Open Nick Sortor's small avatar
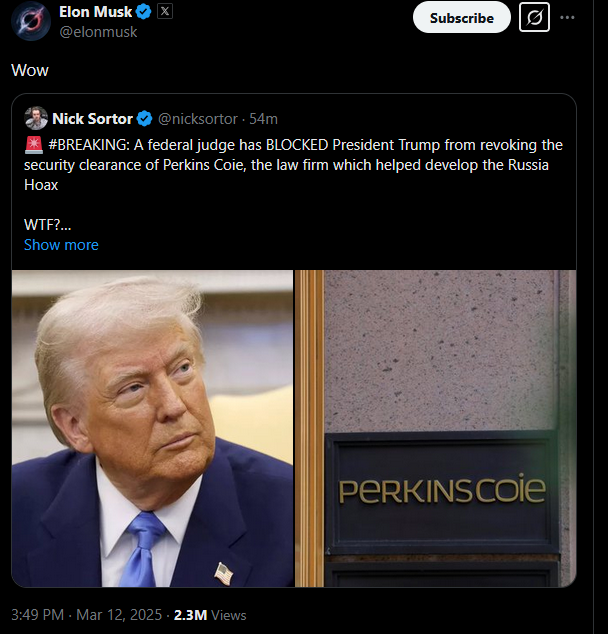Viewport: 608px width, 634px height. pyautogui.click(x=36, y=118)
